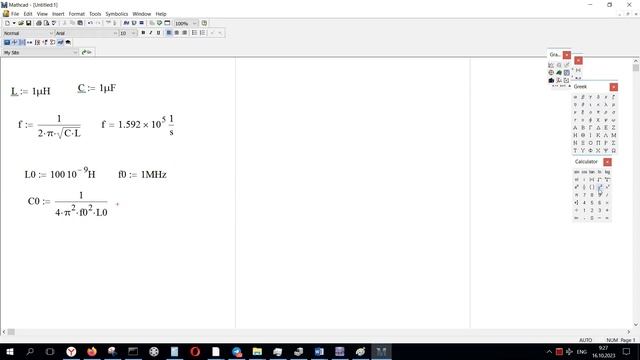Open the View menu
The height and width of the screenshot is (360, 640).
tap(42, 14)
